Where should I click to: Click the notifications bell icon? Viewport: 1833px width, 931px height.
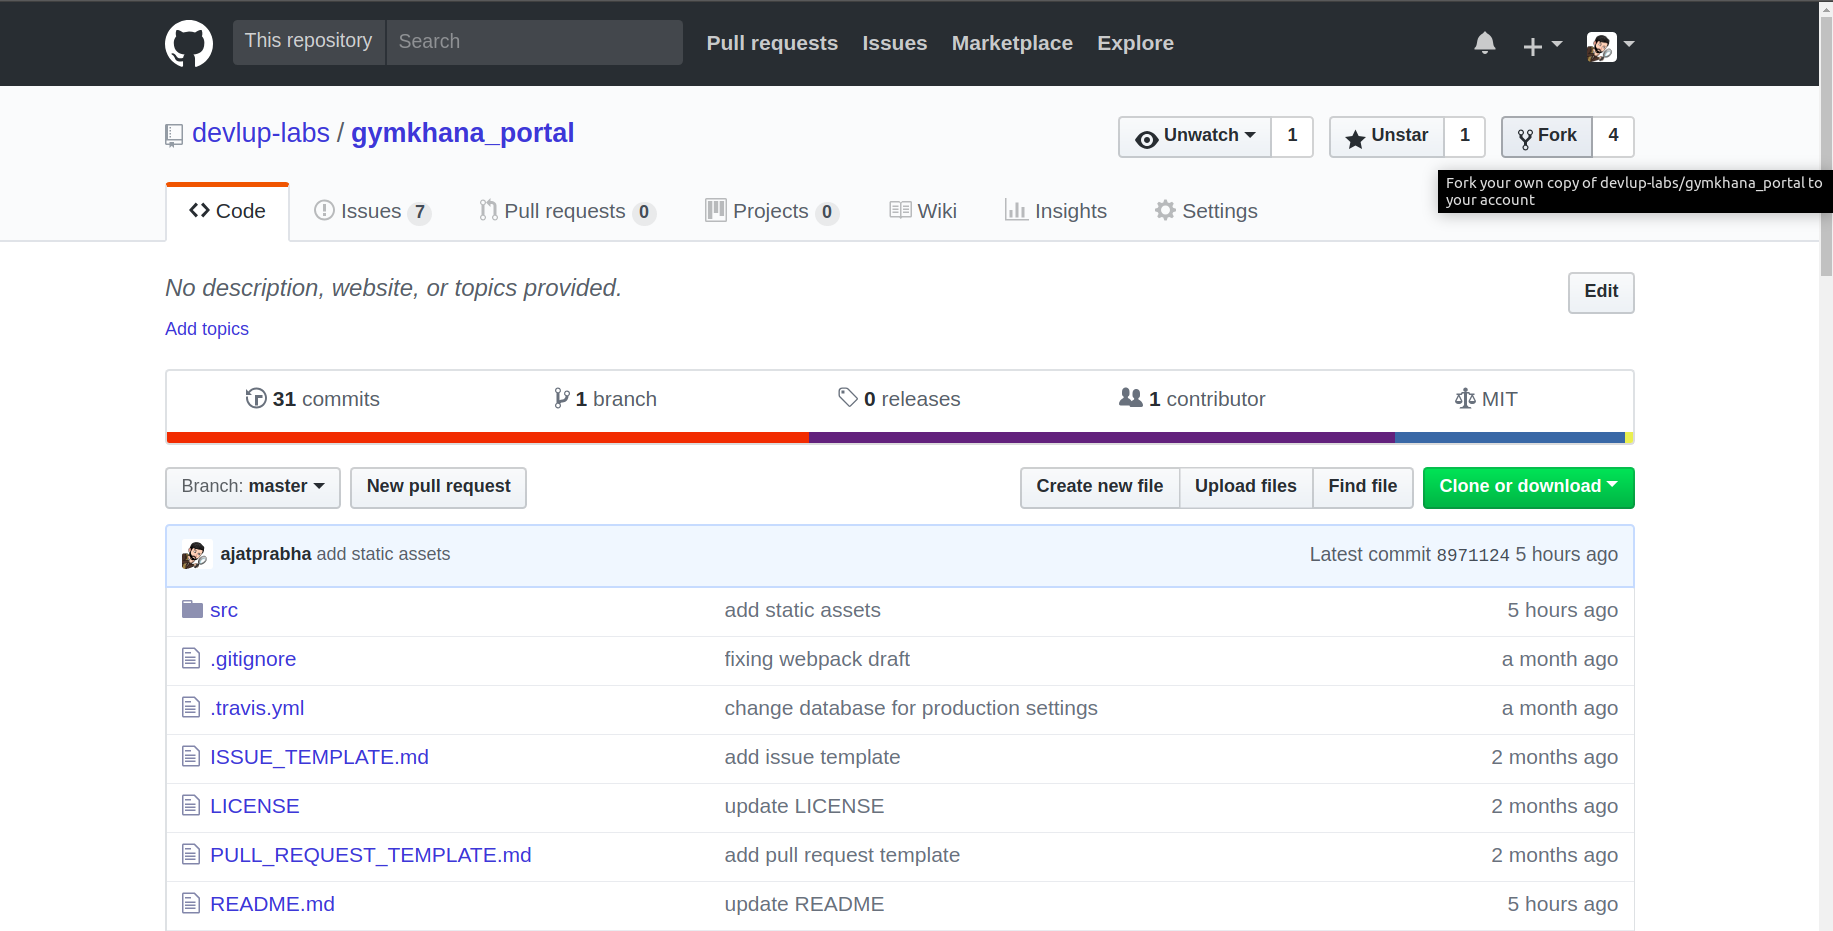pos(1484,43)
